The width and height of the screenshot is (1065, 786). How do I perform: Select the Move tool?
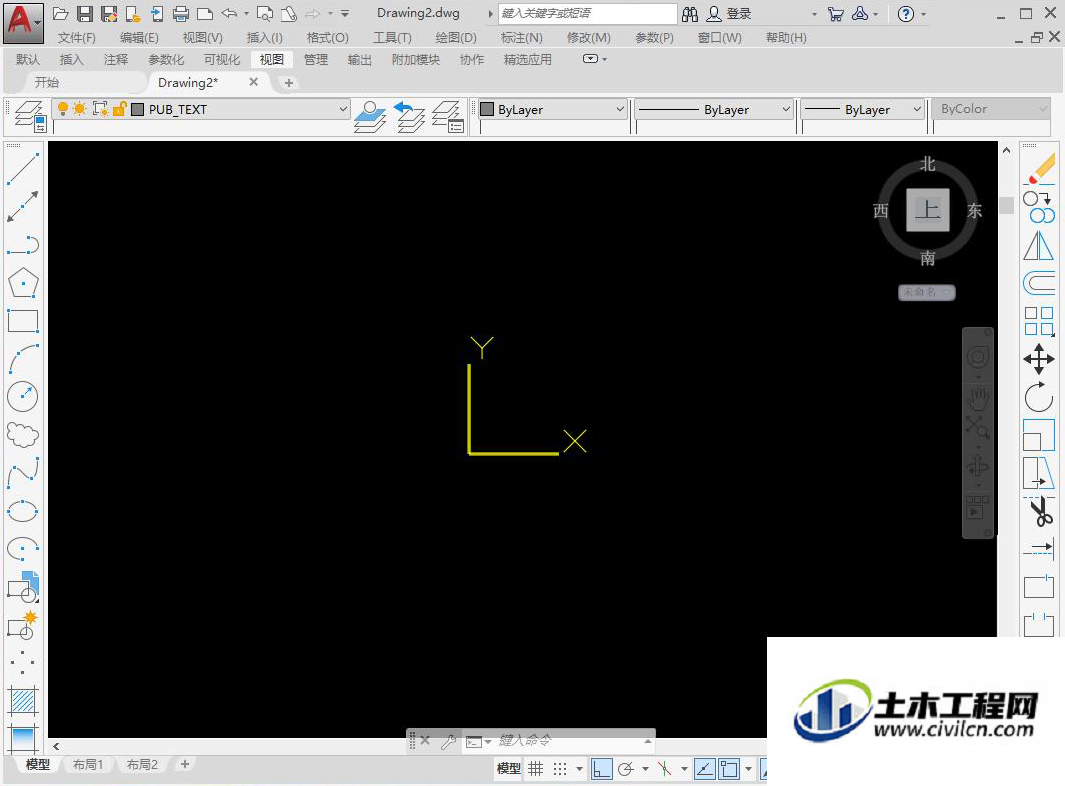tap(1039, 359)
